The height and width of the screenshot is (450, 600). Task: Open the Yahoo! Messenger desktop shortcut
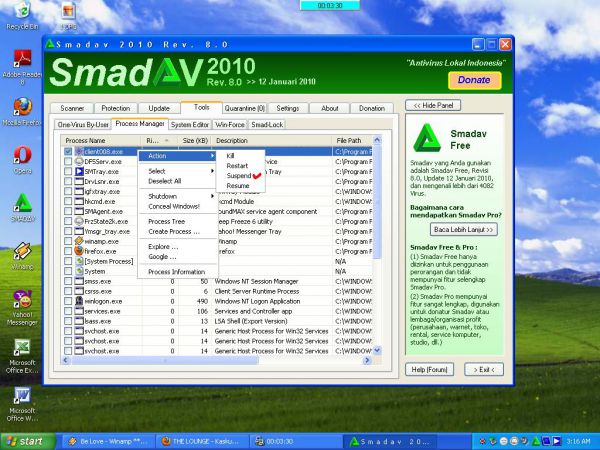tap(22, 308)
